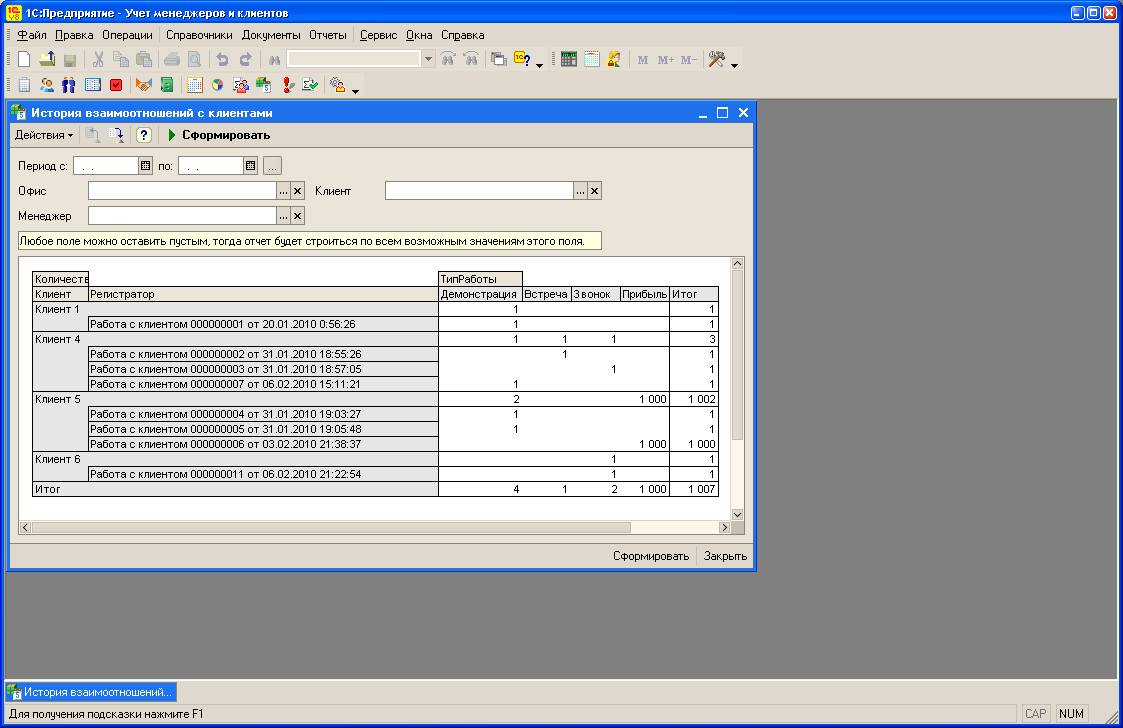Click the New document icon

tap(24, 59)
